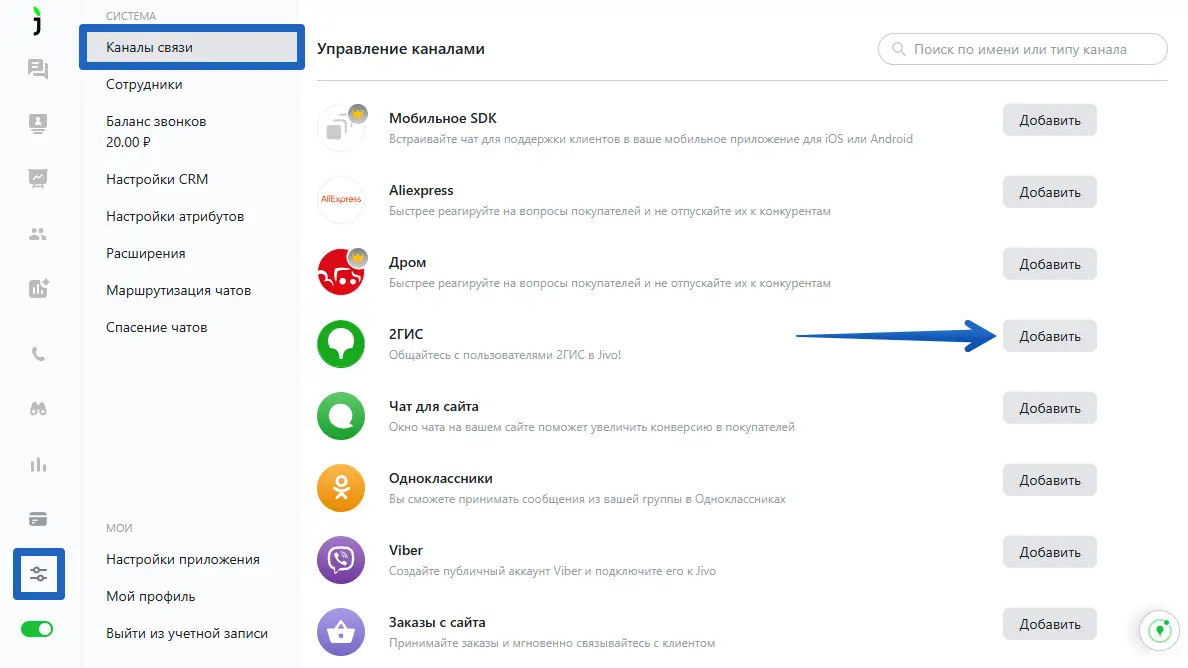Click the Viber description about публичный аккаунт
This screenshot has height=668, width=1188.
pyautogui.click(x=552, y=570)
